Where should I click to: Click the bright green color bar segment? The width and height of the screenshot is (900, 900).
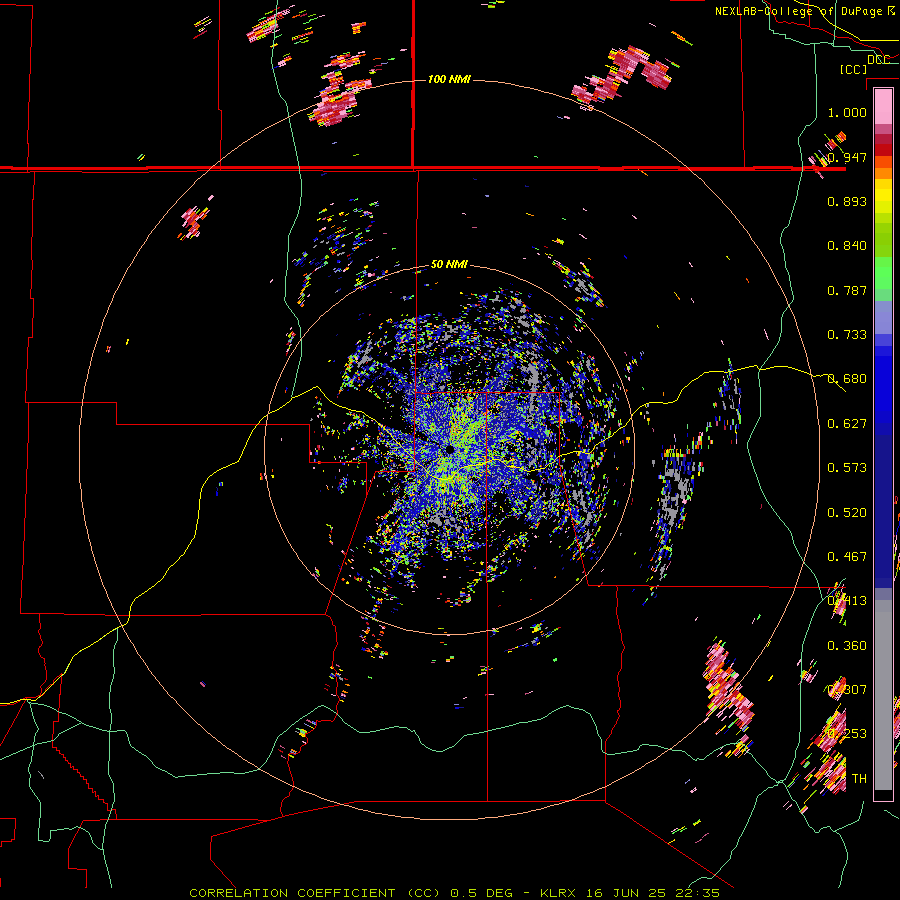pyautogui.click(x=883, y=273)
